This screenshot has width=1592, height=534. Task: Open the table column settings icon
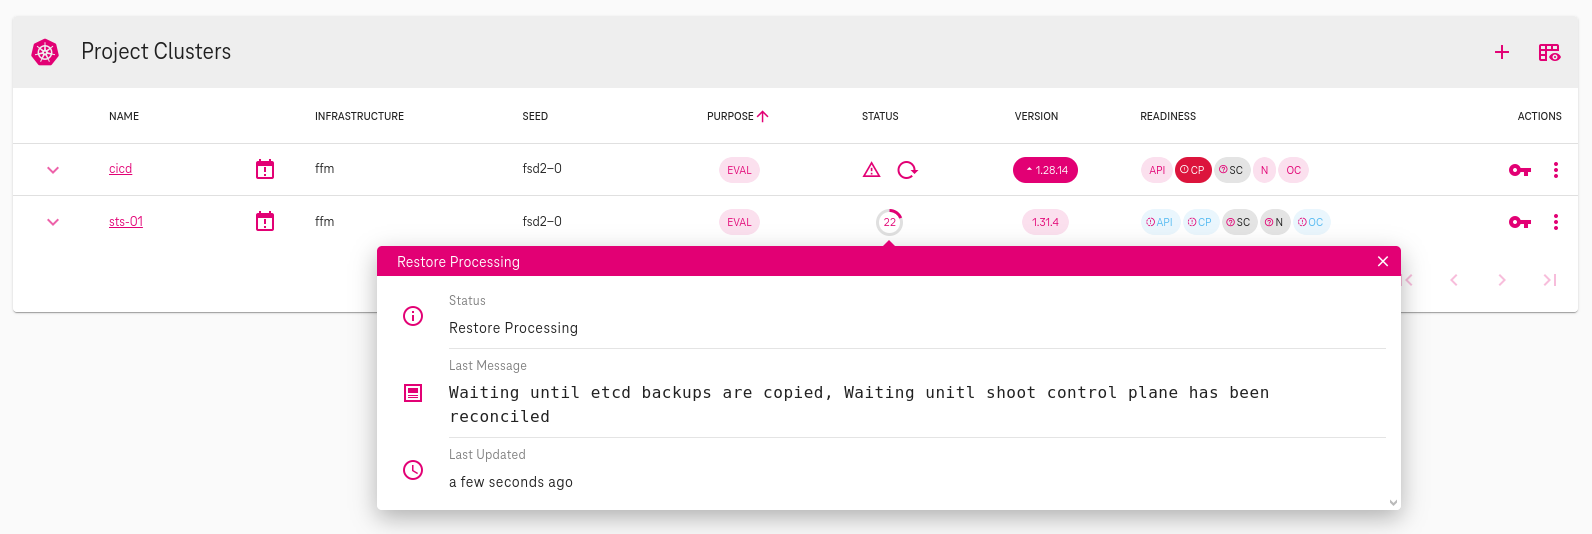click(x=1549, y=52)
